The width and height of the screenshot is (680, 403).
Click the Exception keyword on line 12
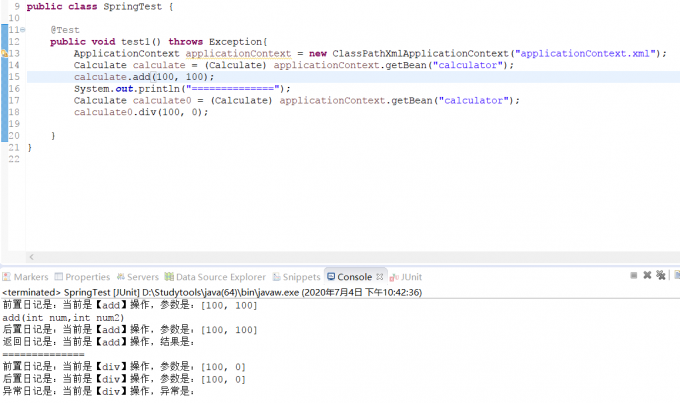pos(235,42)
